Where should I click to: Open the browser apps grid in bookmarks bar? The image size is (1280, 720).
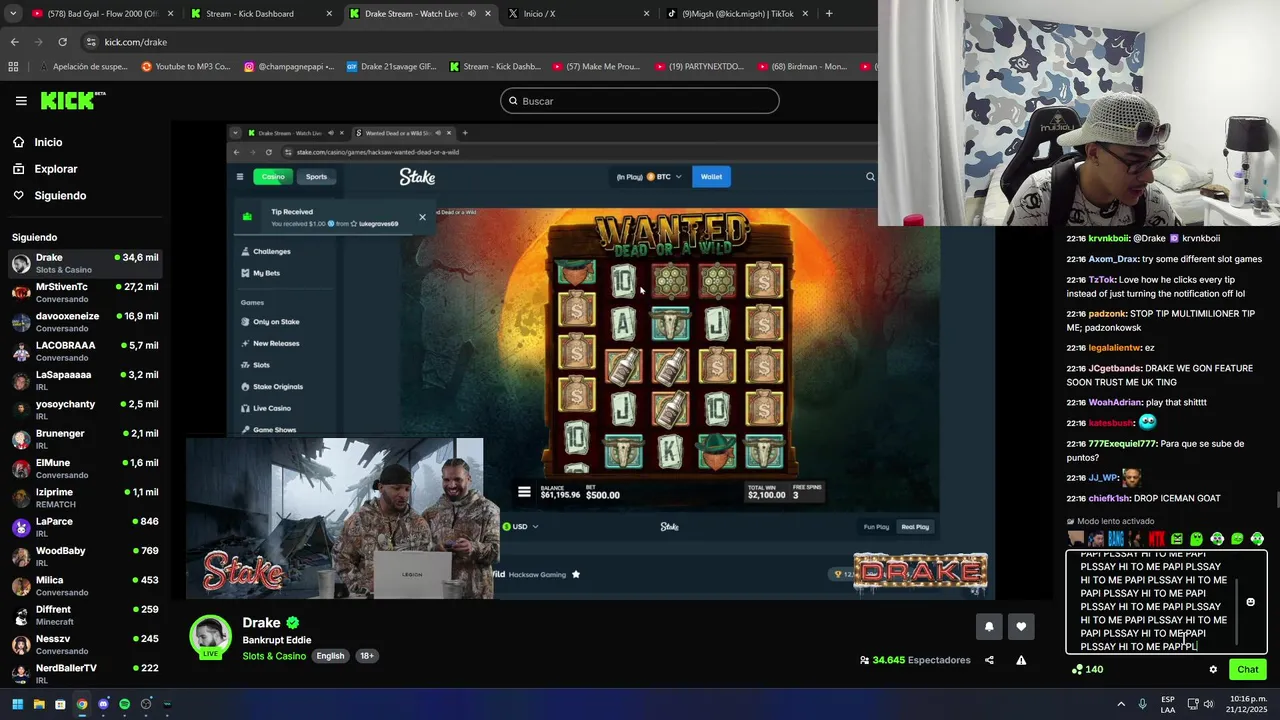13,67
